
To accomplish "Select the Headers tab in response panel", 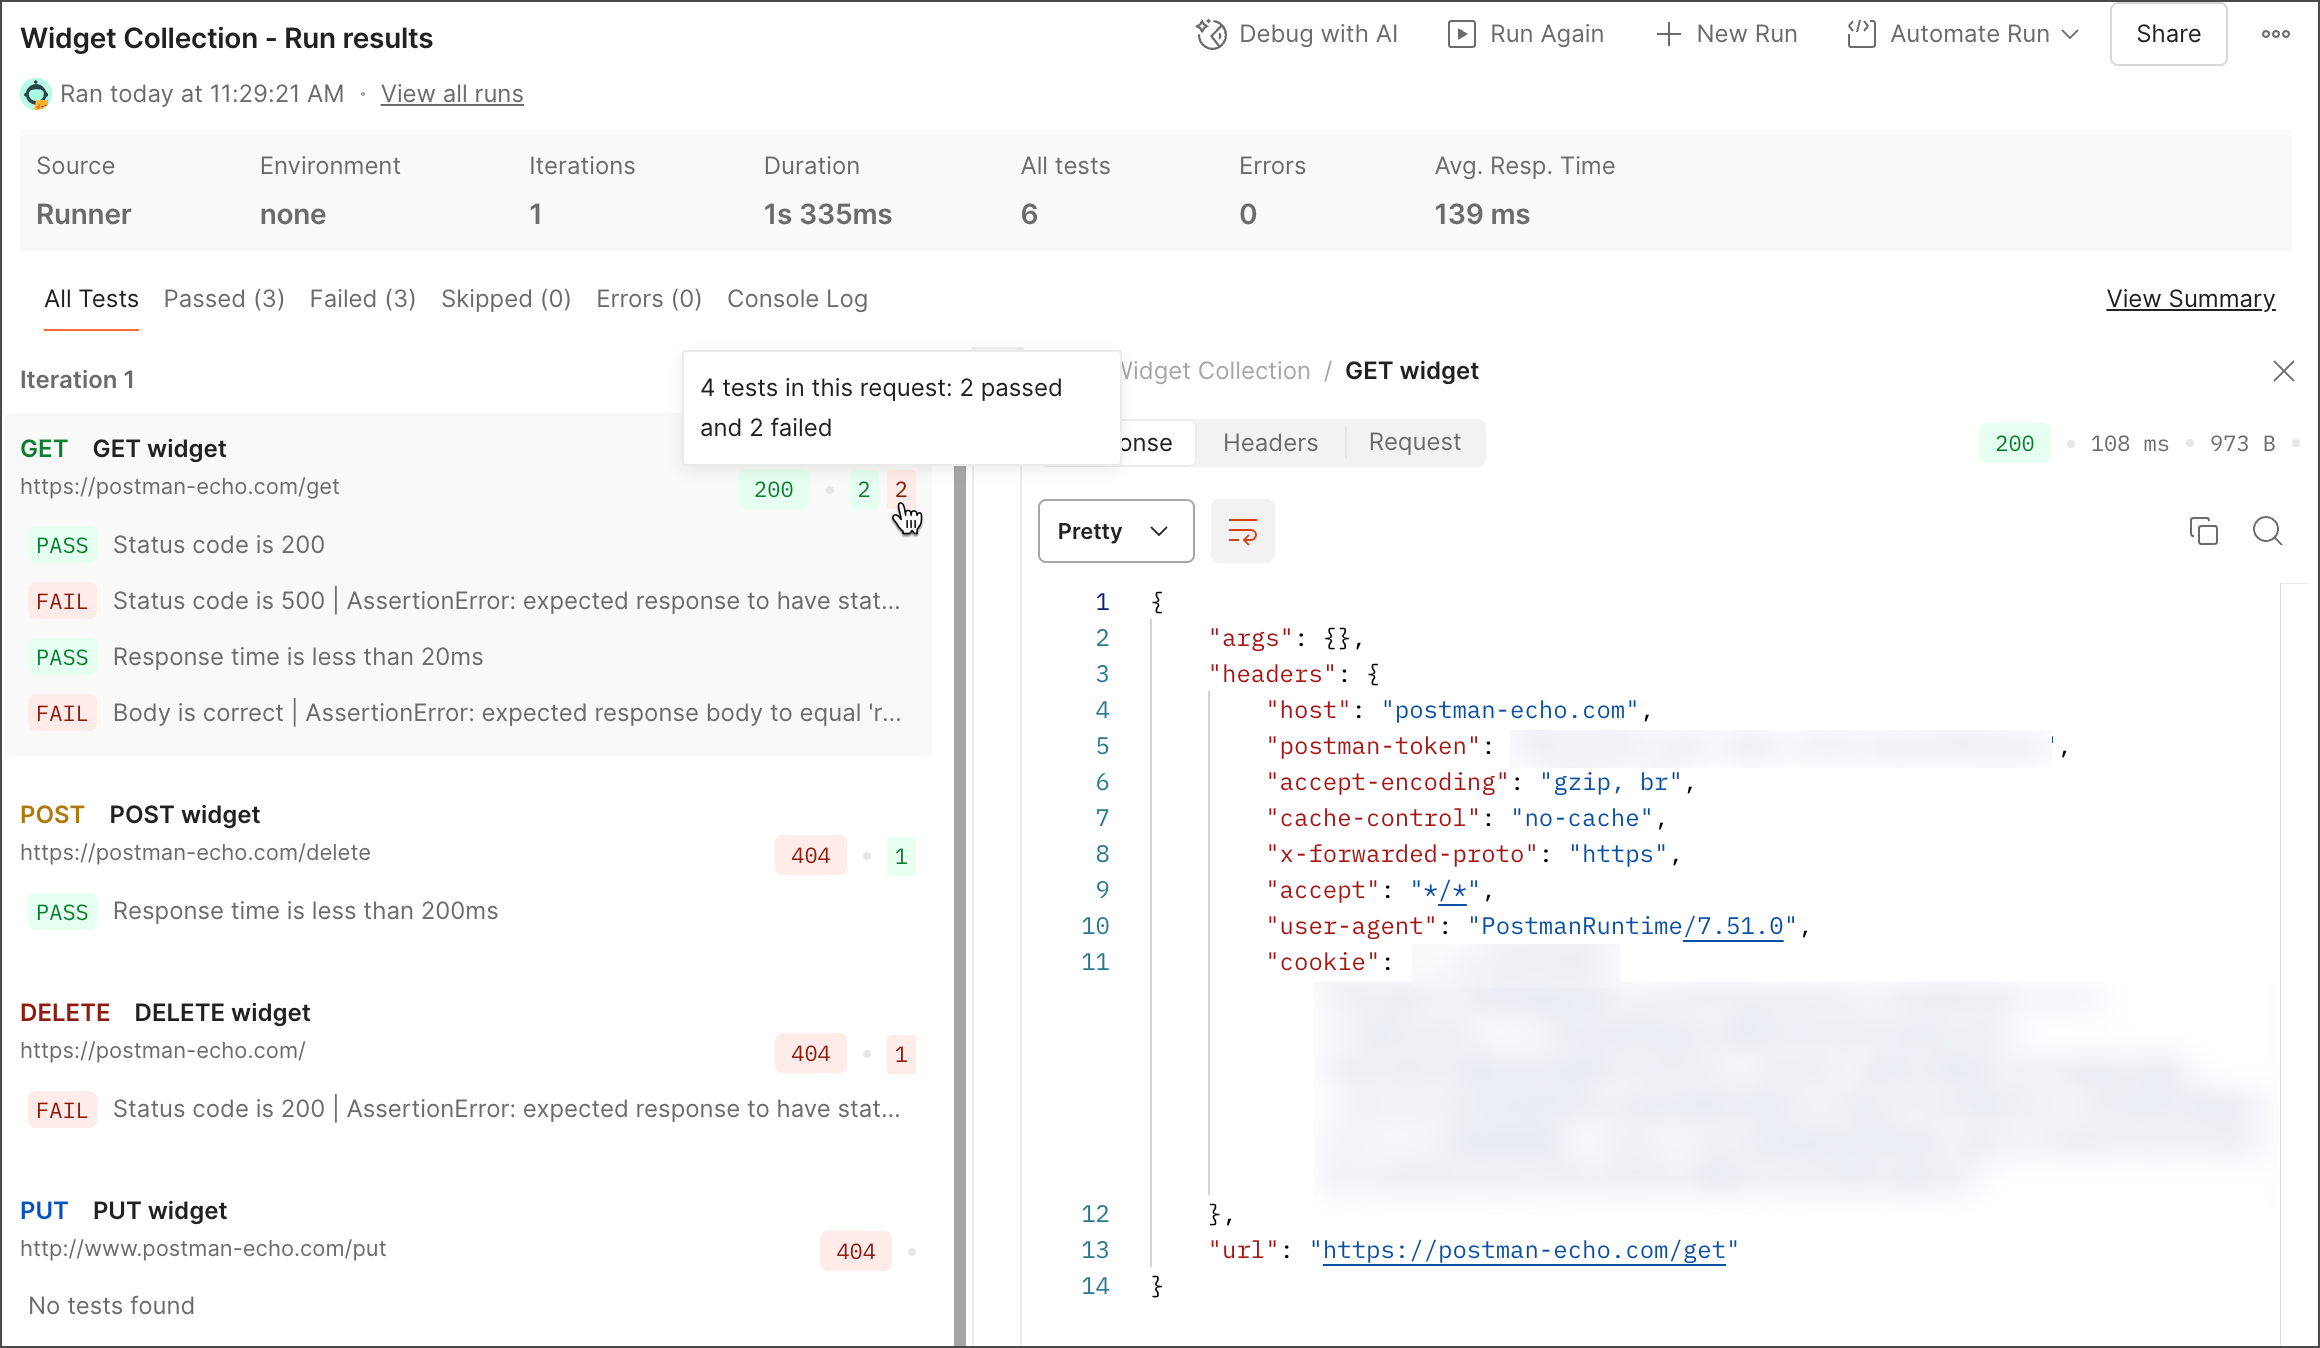I will point(1270,443).
